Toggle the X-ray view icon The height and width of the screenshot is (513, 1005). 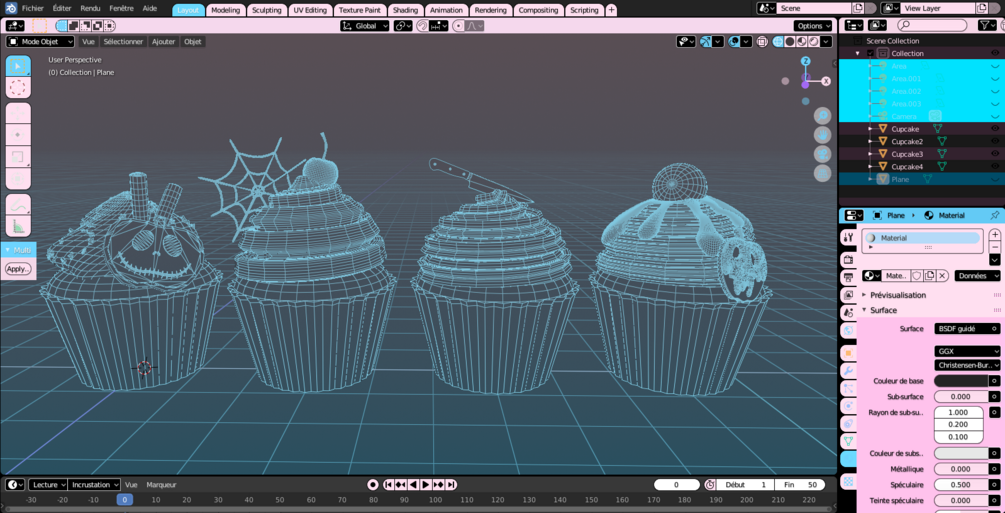tap(762, 42)
